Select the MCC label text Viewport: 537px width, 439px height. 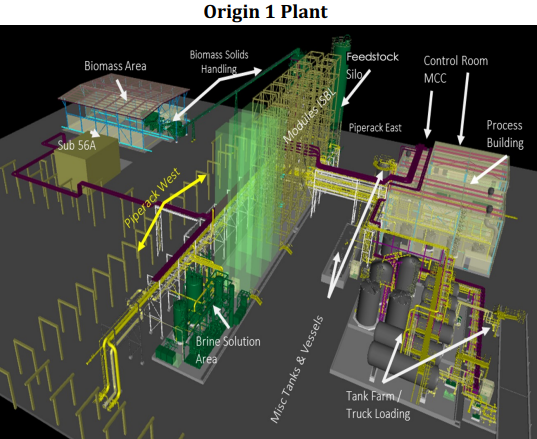point(435,78)
